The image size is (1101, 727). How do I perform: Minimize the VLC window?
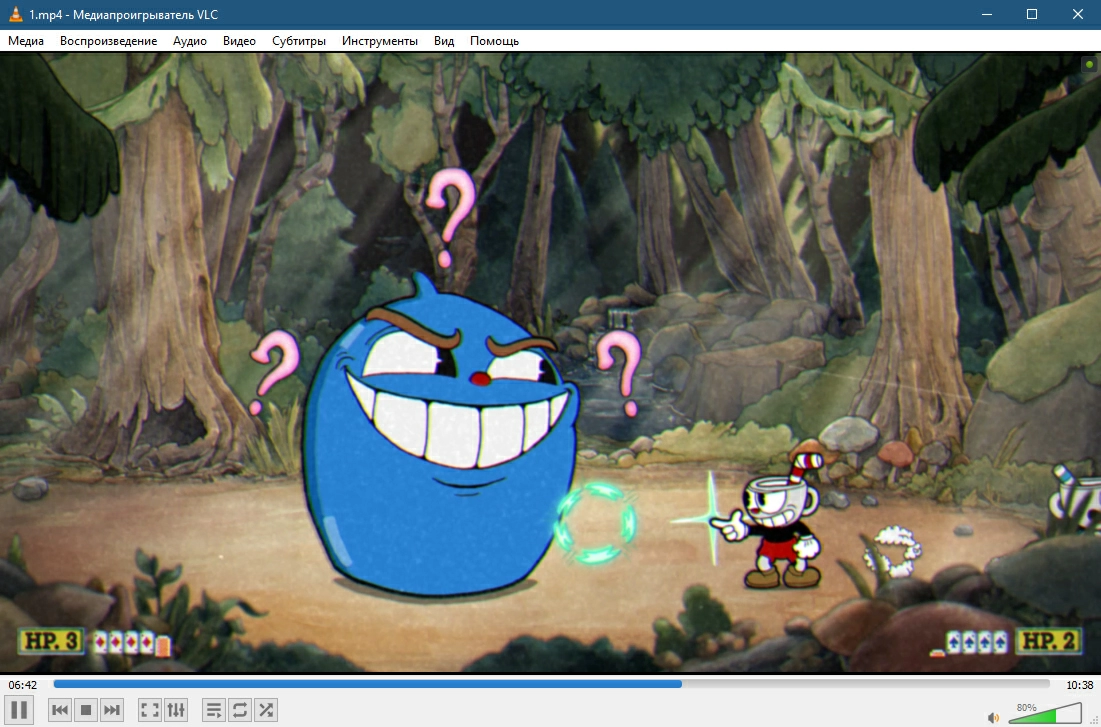987,14
